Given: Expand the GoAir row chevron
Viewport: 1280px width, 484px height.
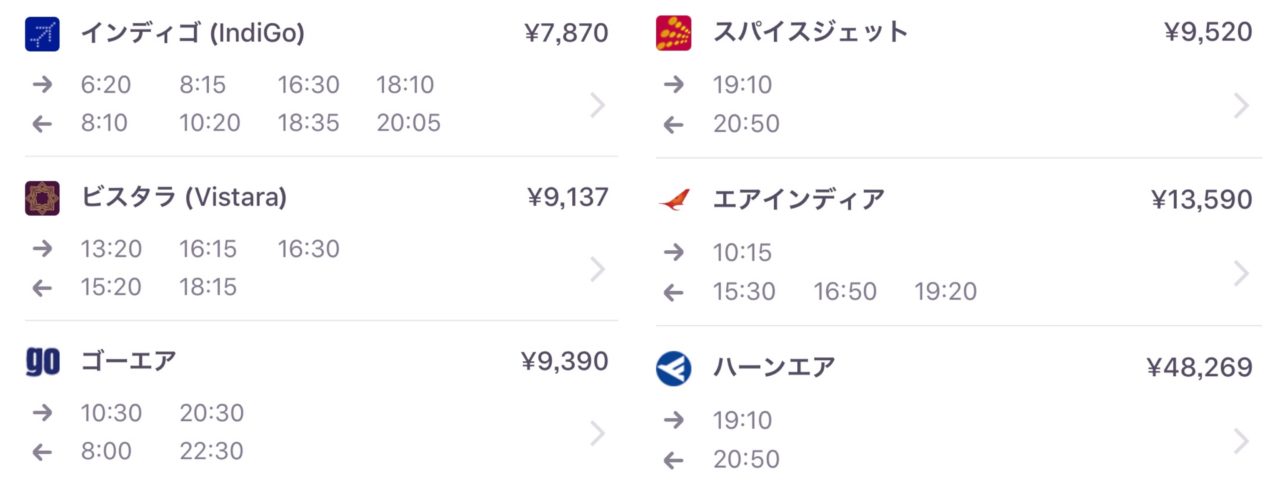Looking at the screenshot, I should [597, 433].
